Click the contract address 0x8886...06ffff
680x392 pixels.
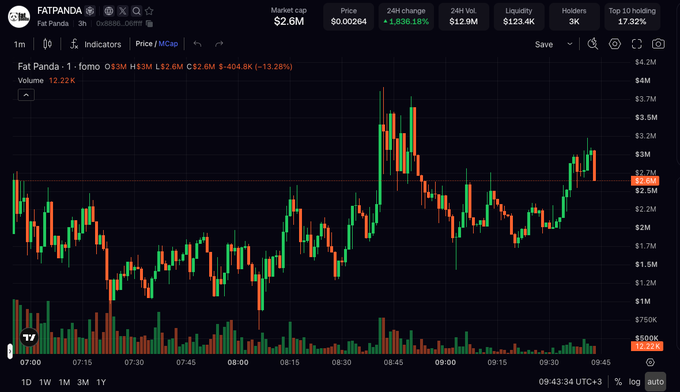tap(119, 23)
